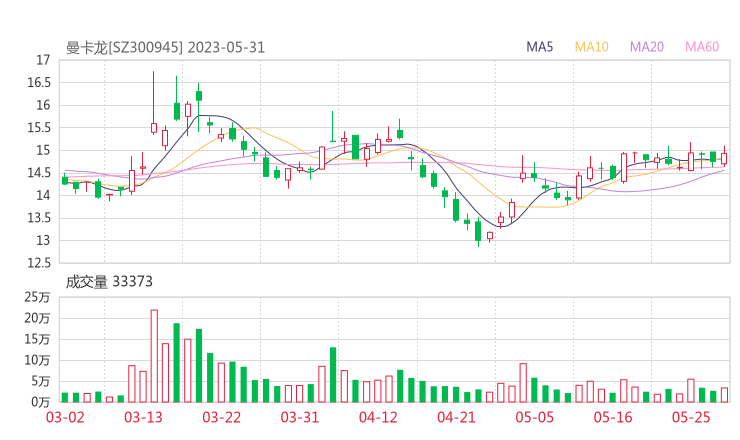Click the 成交量 33373 volume label
Screen dimensions: 740x440
(x=109, y=282)
